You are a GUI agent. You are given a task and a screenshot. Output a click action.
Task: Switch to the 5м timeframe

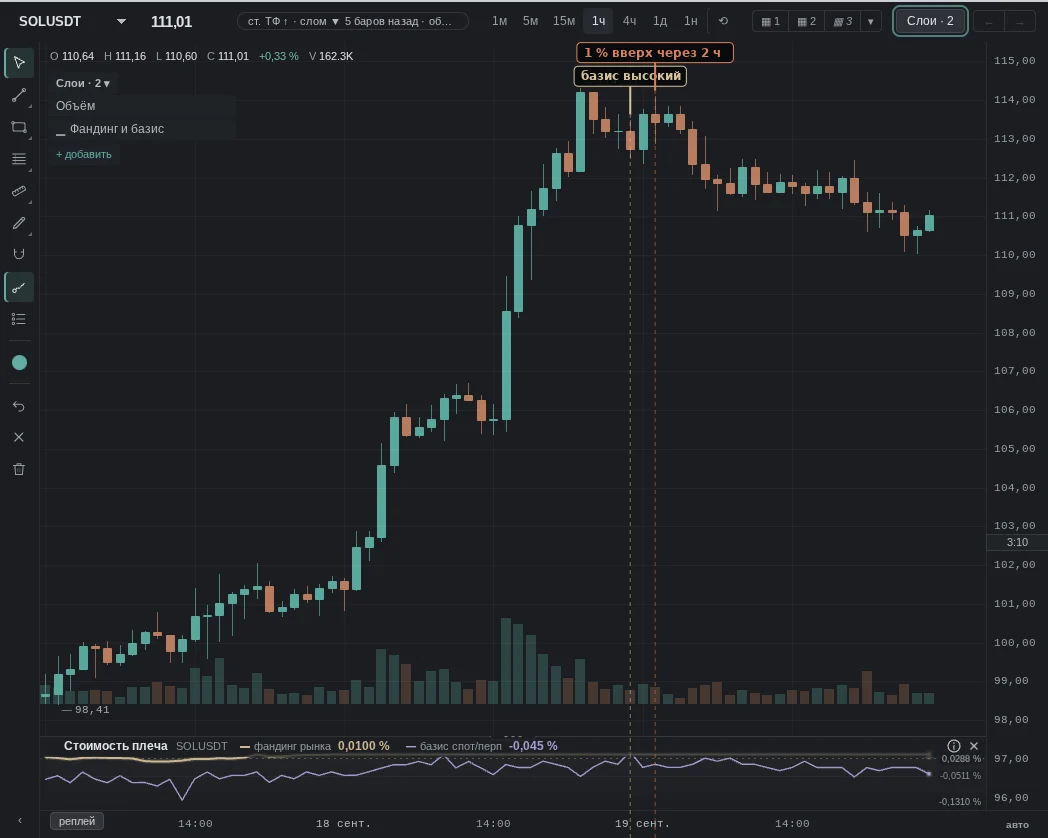530,21
